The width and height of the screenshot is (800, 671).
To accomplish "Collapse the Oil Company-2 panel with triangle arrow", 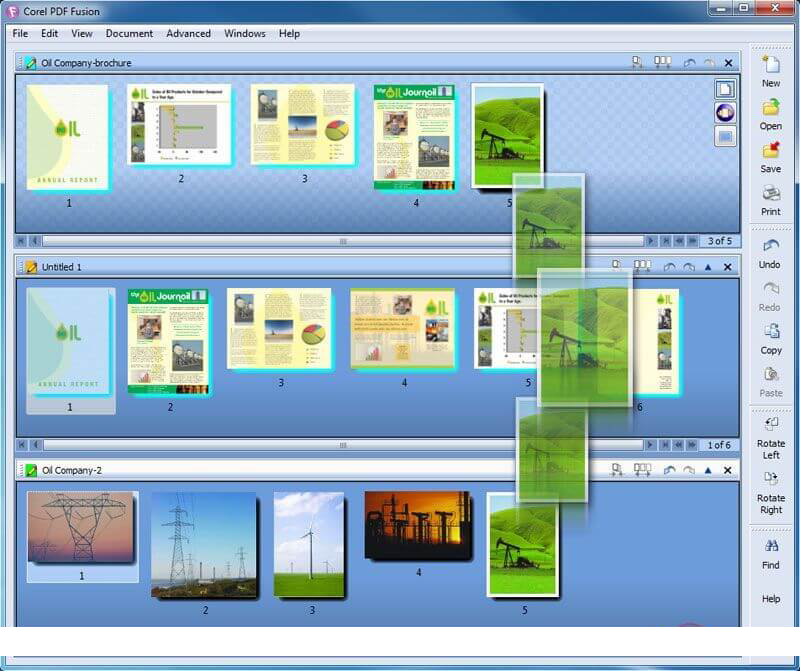I will [708, 470].
